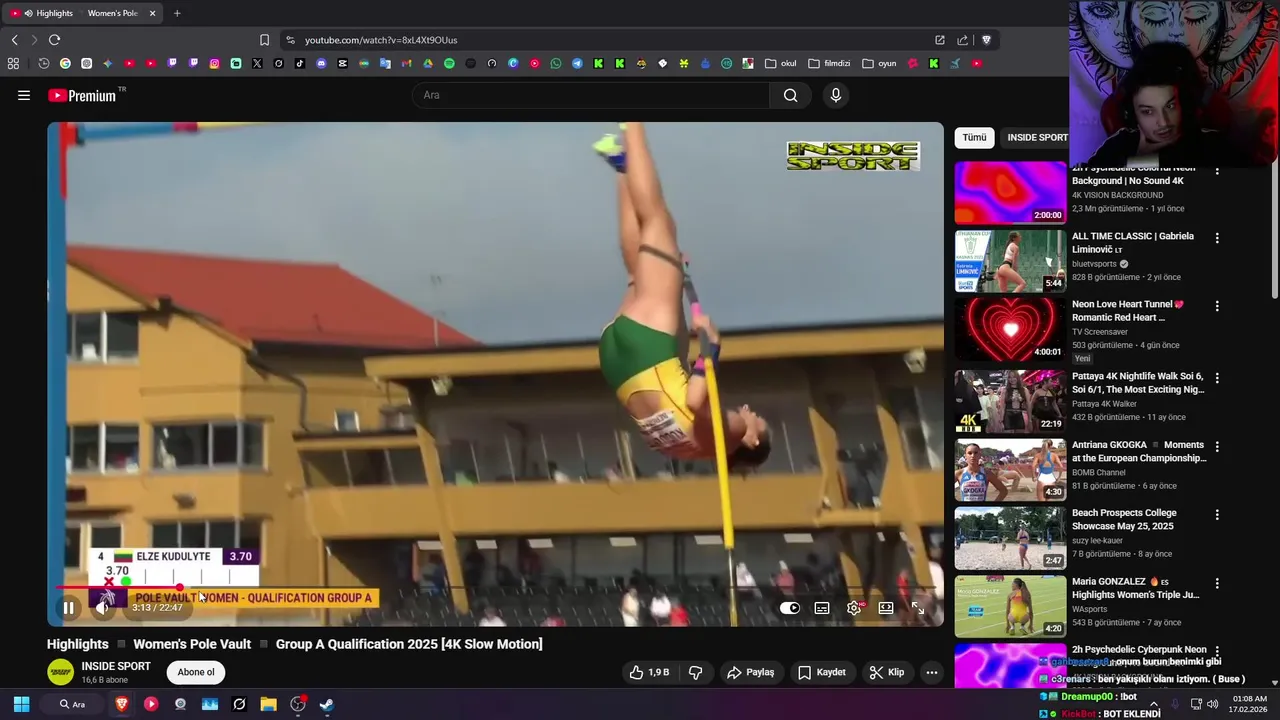Start voice search with microphone
Screen dimensions: 1280x720
click(836, 95)
